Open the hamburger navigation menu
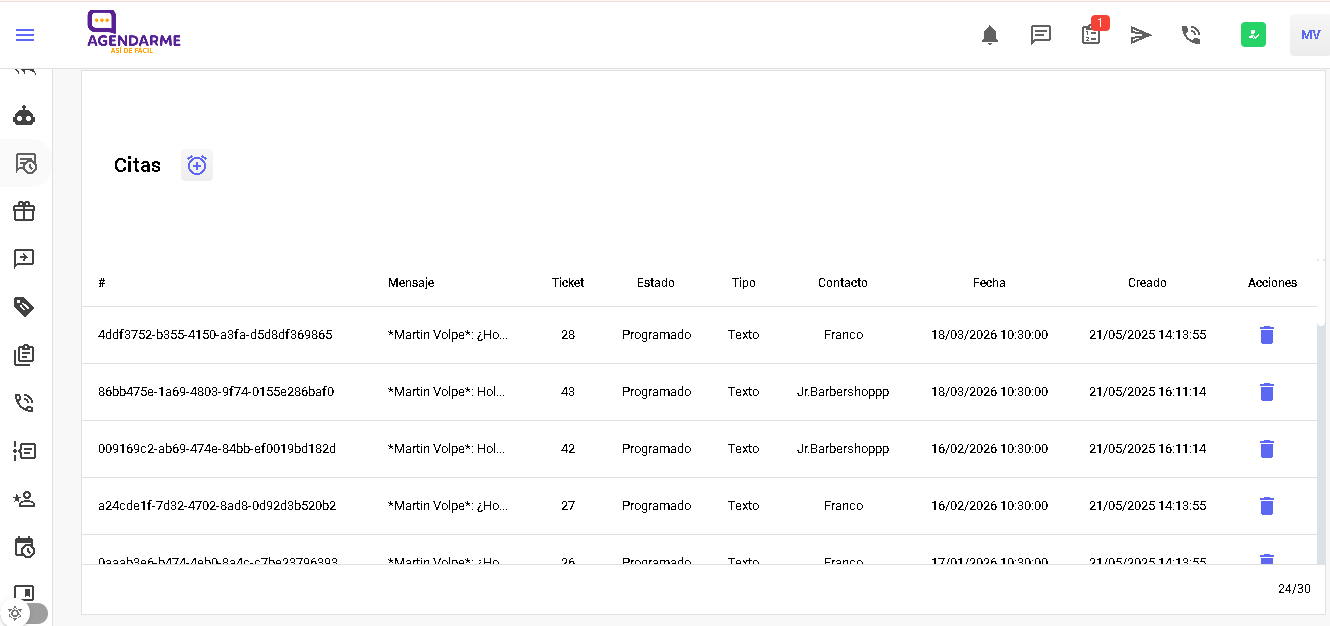The width and height of the screenshot is (1330, 626). tap(25, 35)
